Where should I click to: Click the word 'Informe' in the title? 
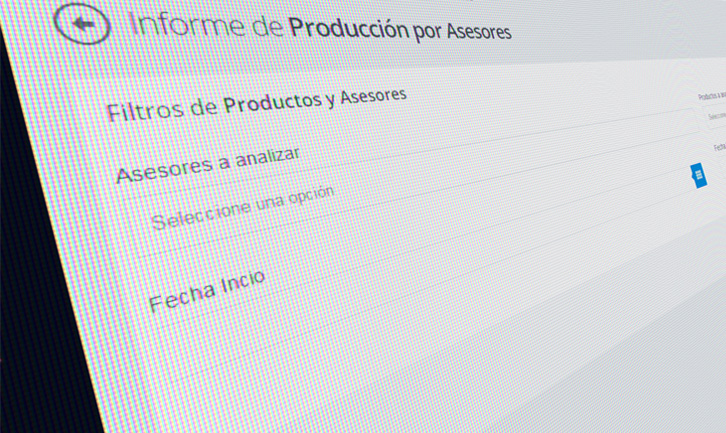(188, 24)
